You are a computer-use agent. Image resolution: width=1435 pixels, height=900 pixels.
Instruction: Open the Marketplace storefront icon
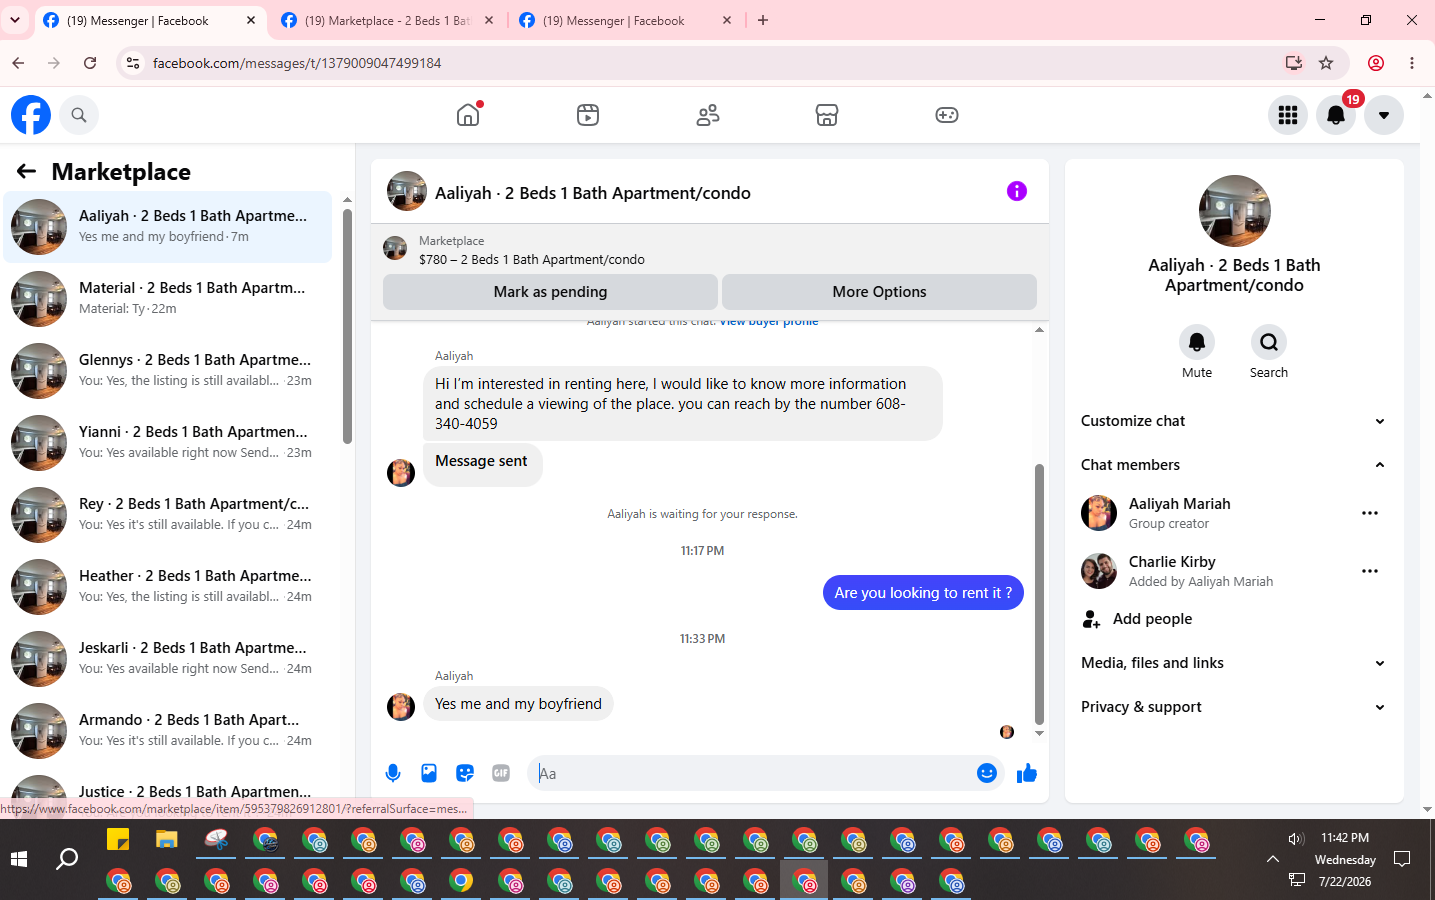[x=827, y=115]
